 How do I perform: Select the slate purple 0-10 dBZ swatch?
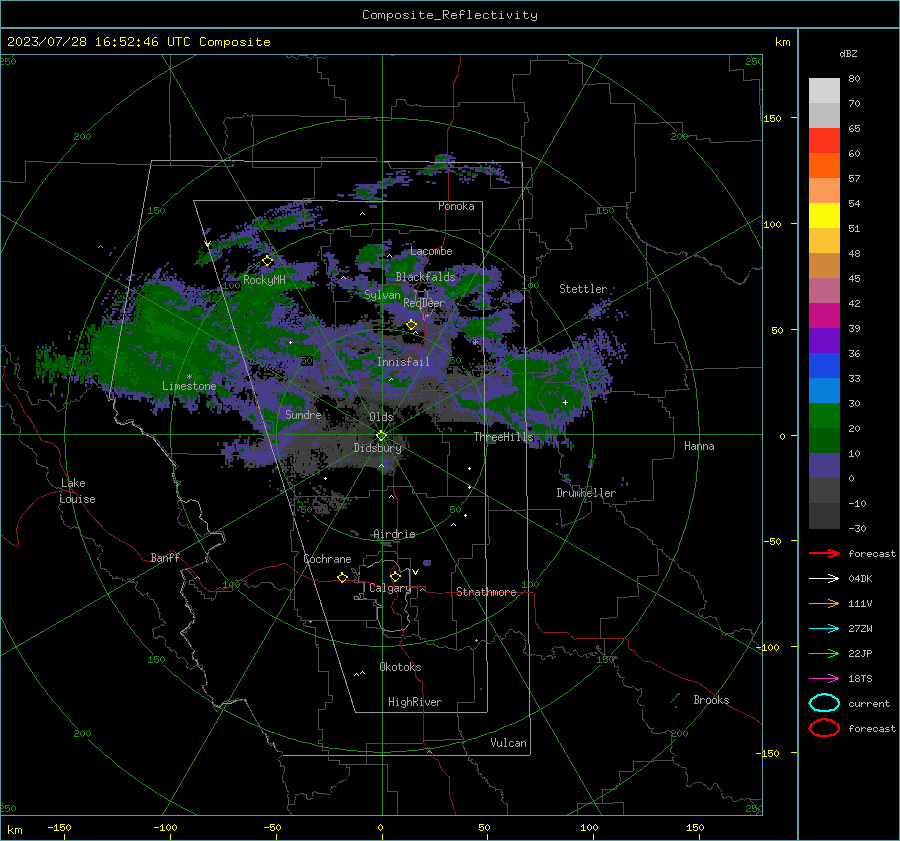824,466
